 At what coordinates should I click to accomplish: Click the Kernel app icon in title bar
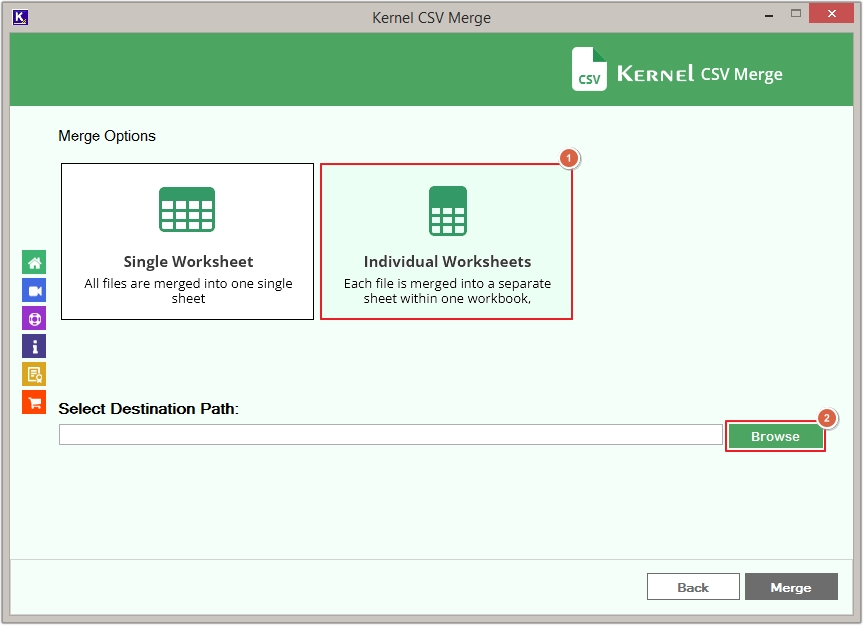[20, 17]
